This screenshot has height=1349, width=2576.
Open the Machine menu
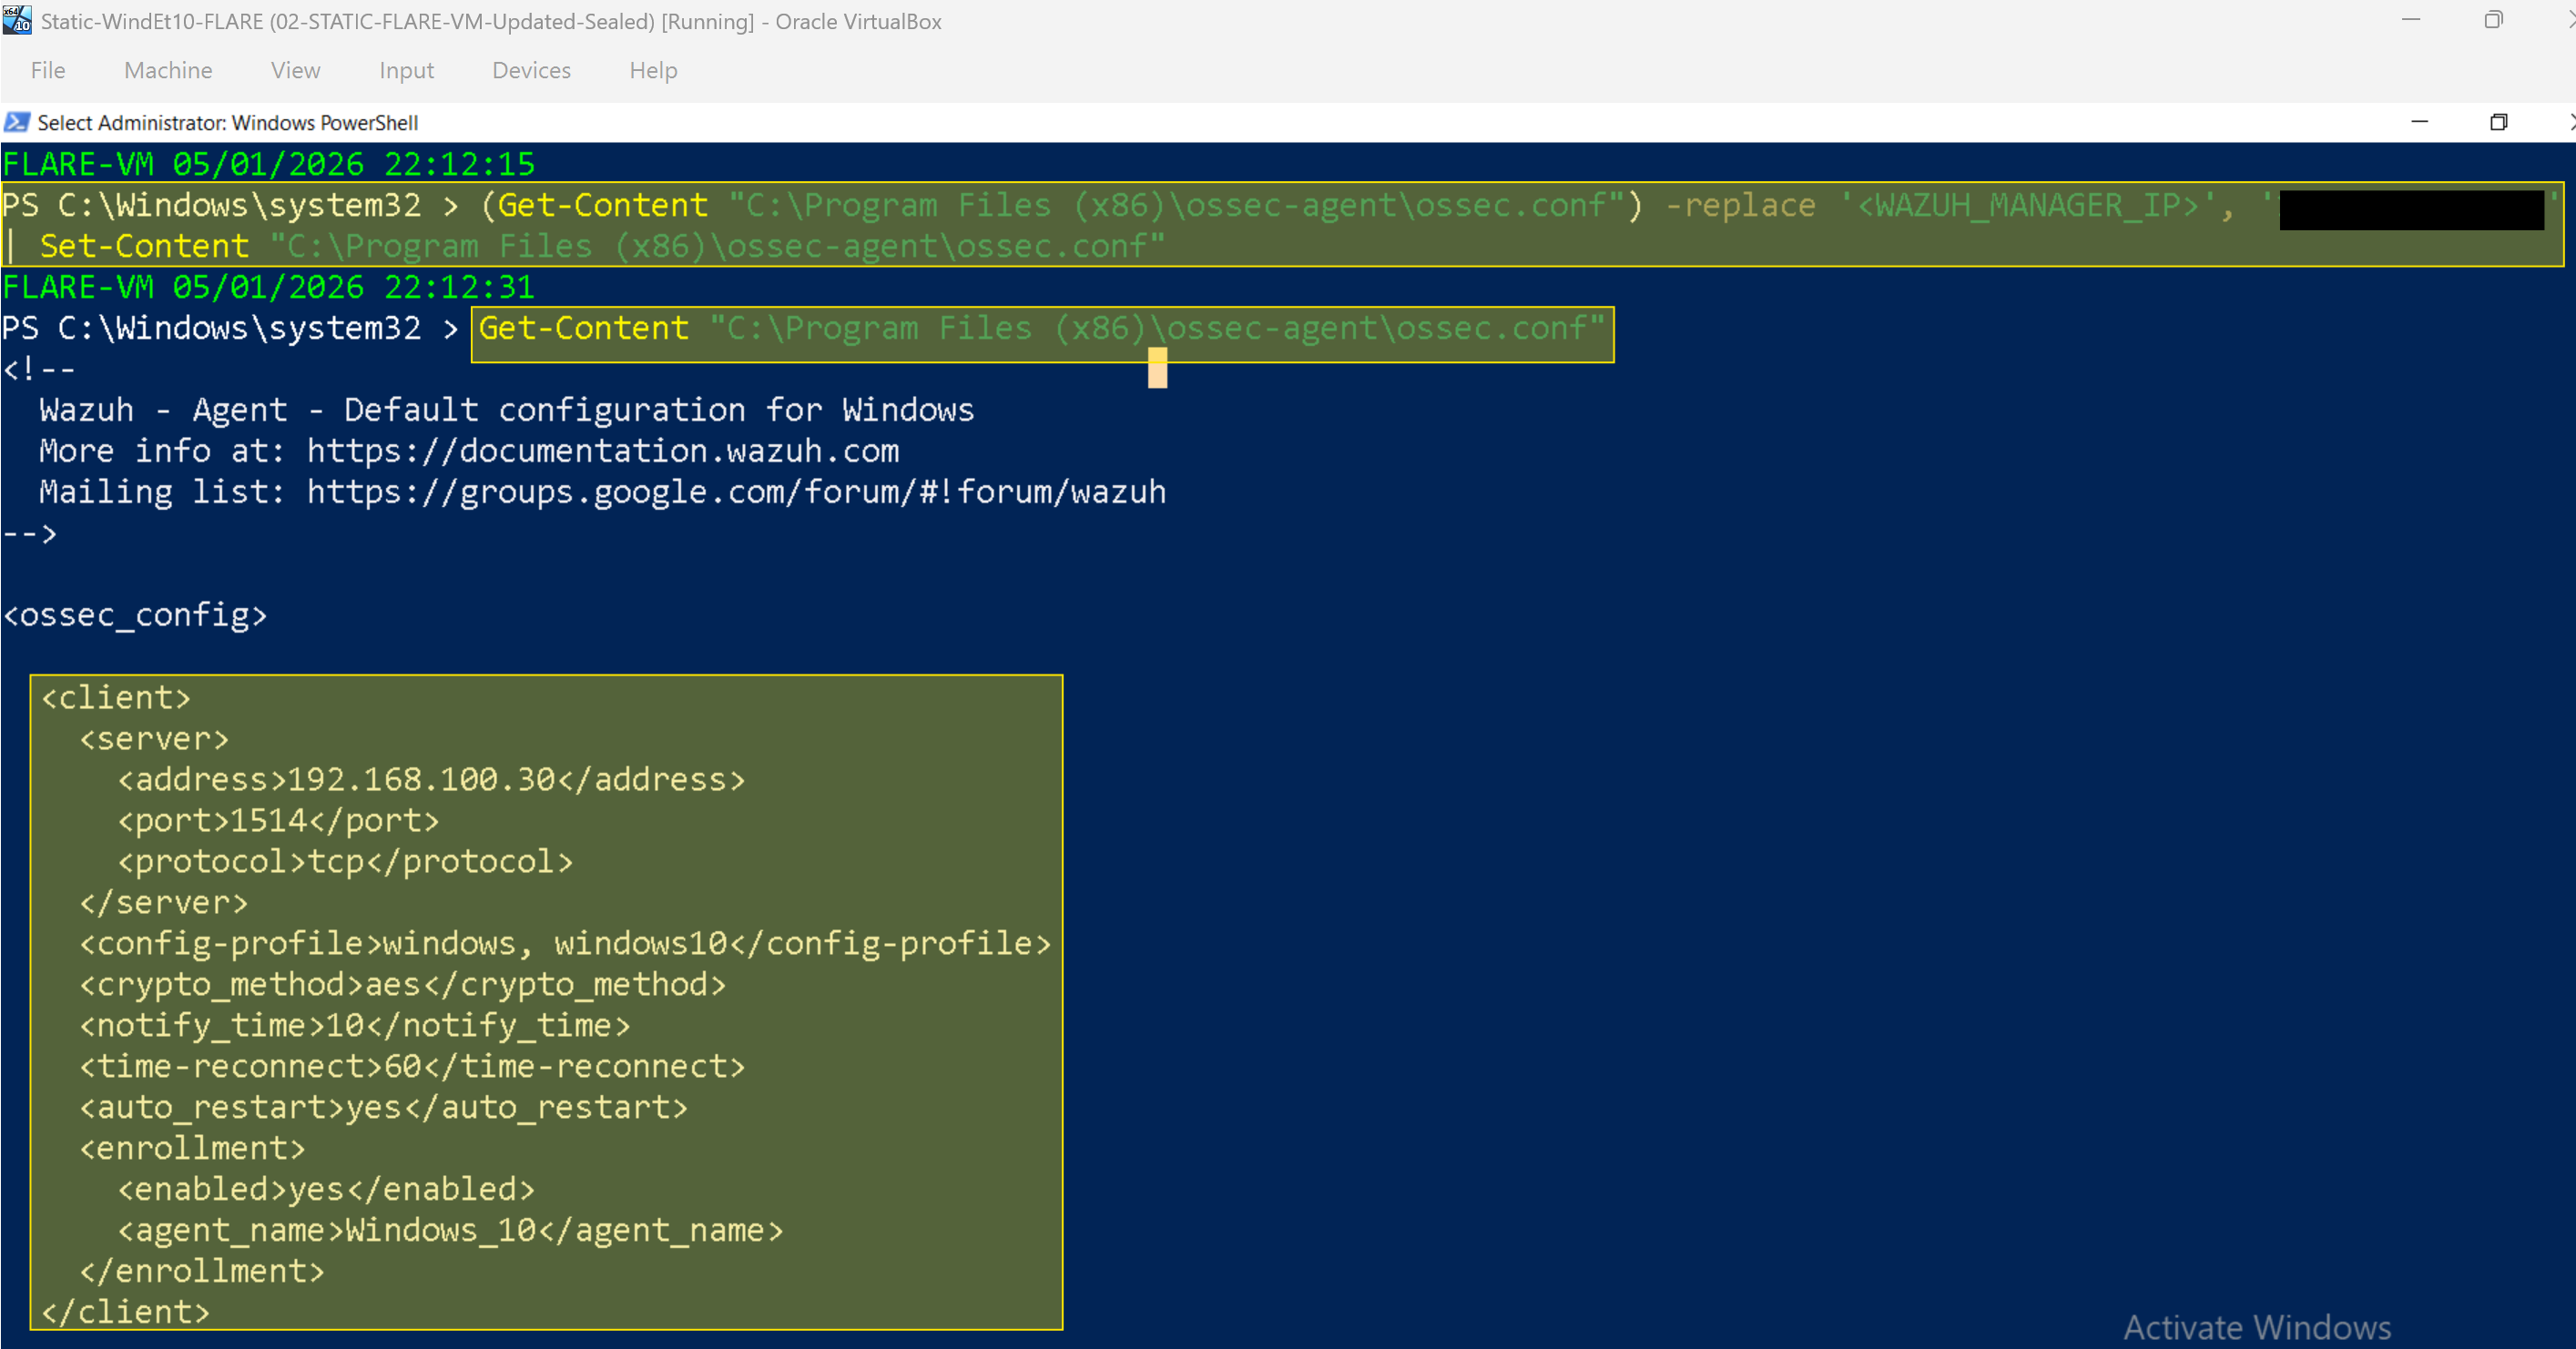(168, 70)
